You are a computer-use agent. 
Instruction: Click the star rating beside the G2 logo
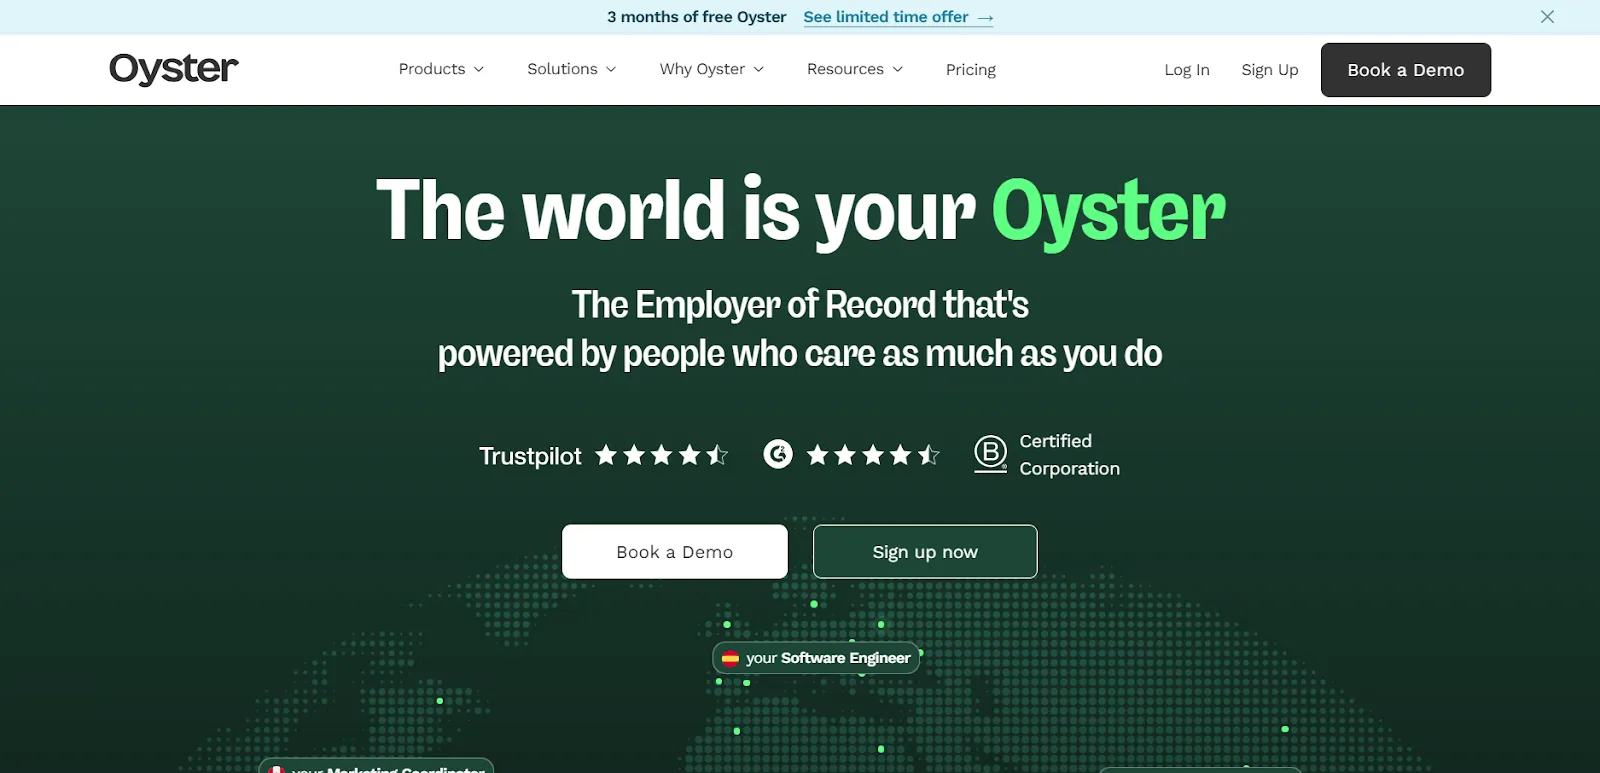tap(873, 456)
